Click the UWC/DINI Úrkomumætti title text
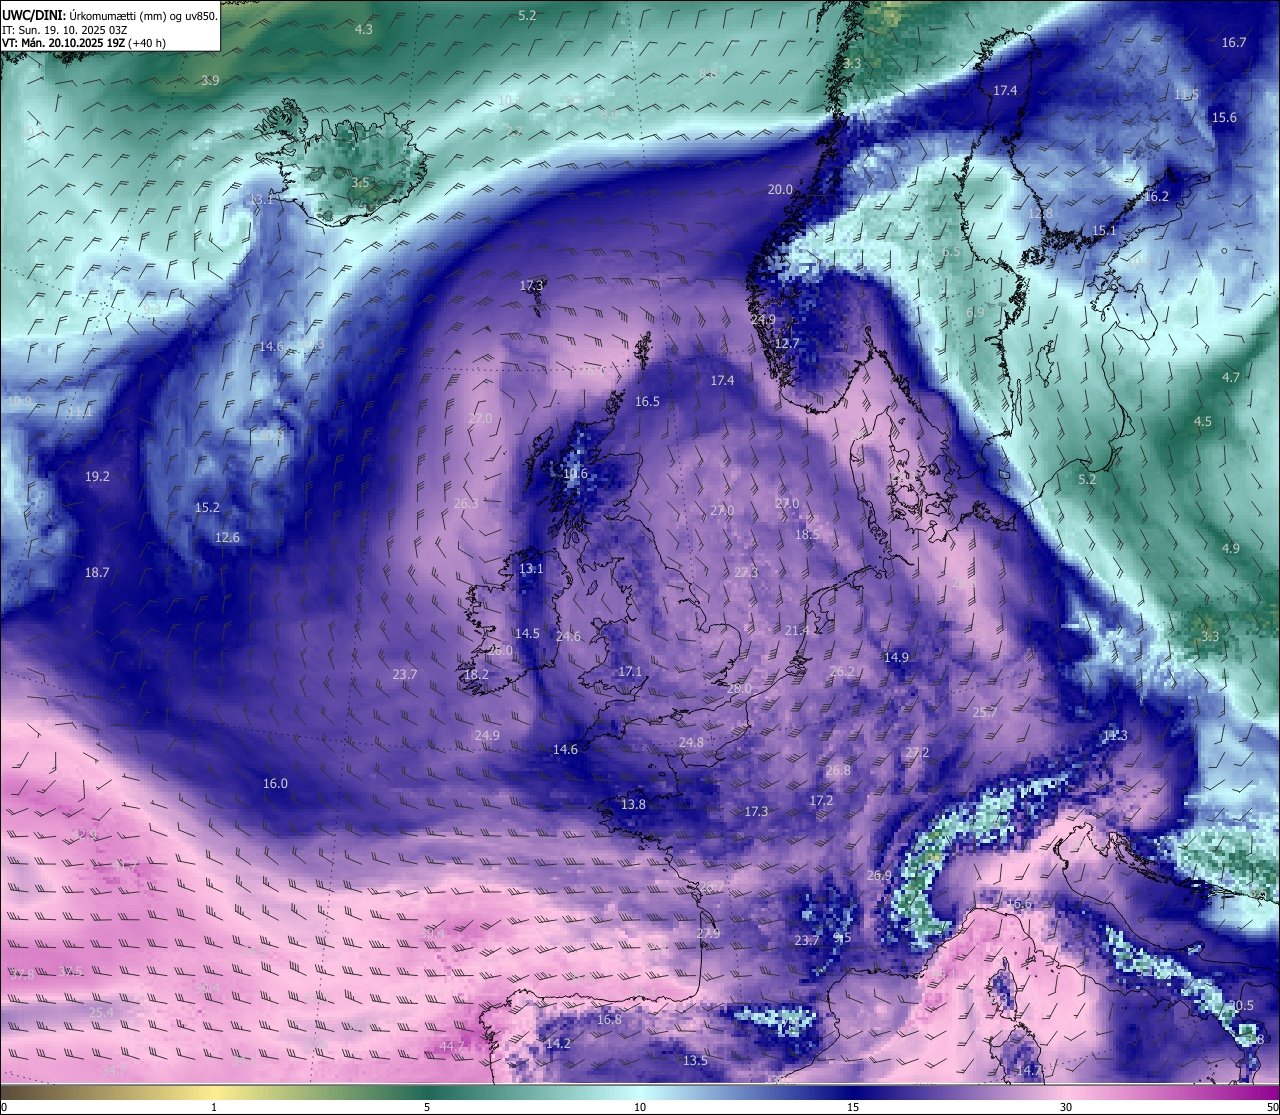The image size is (1280, 1115). click(109, 15)
